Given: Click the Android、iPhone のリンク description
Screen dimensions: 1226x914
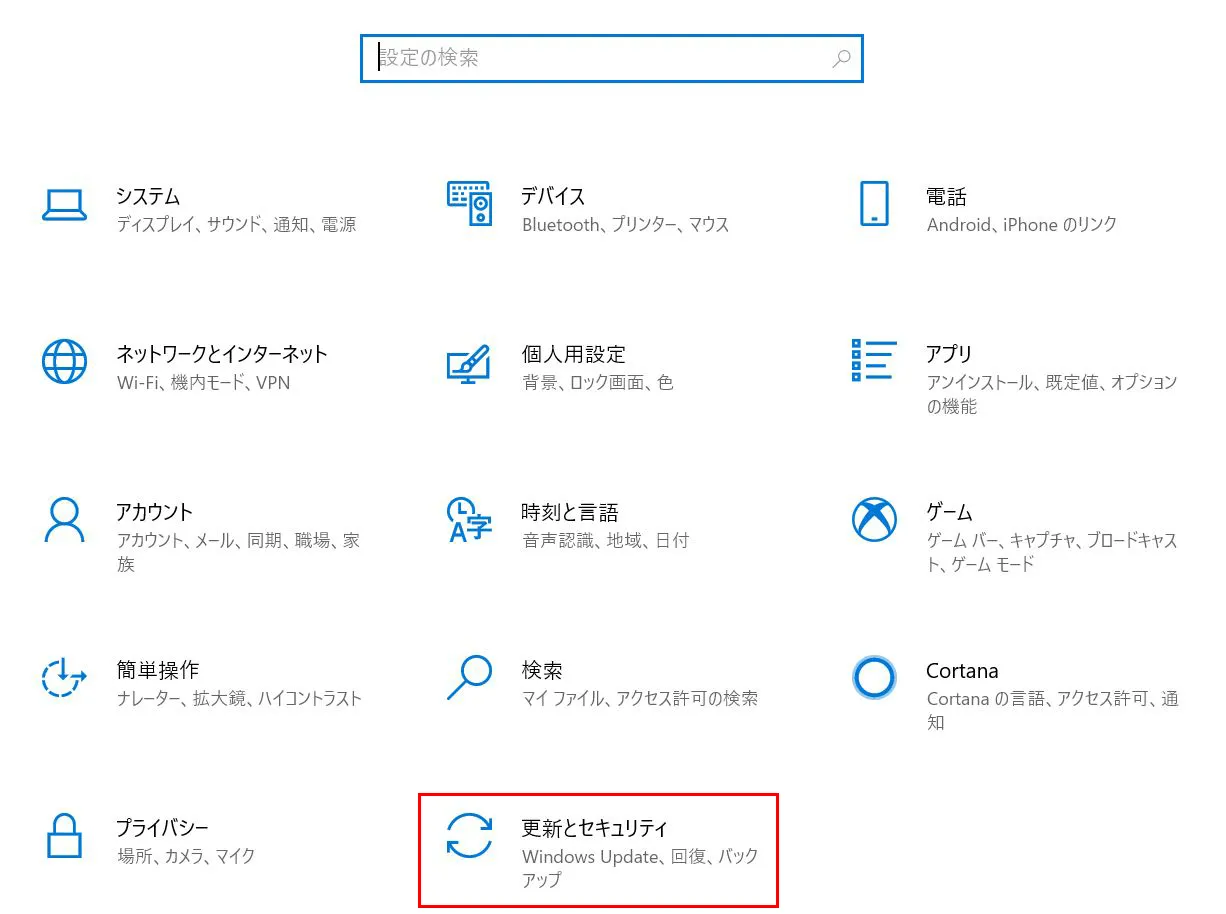Looking at the screenshot, I should coord(1021,225).
